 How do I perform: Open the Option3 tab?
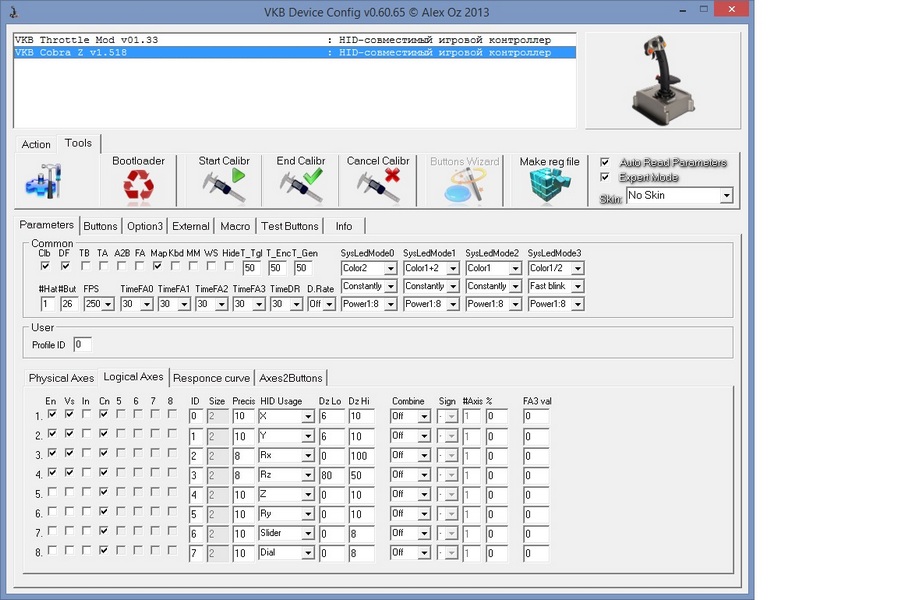click(145, 226)
